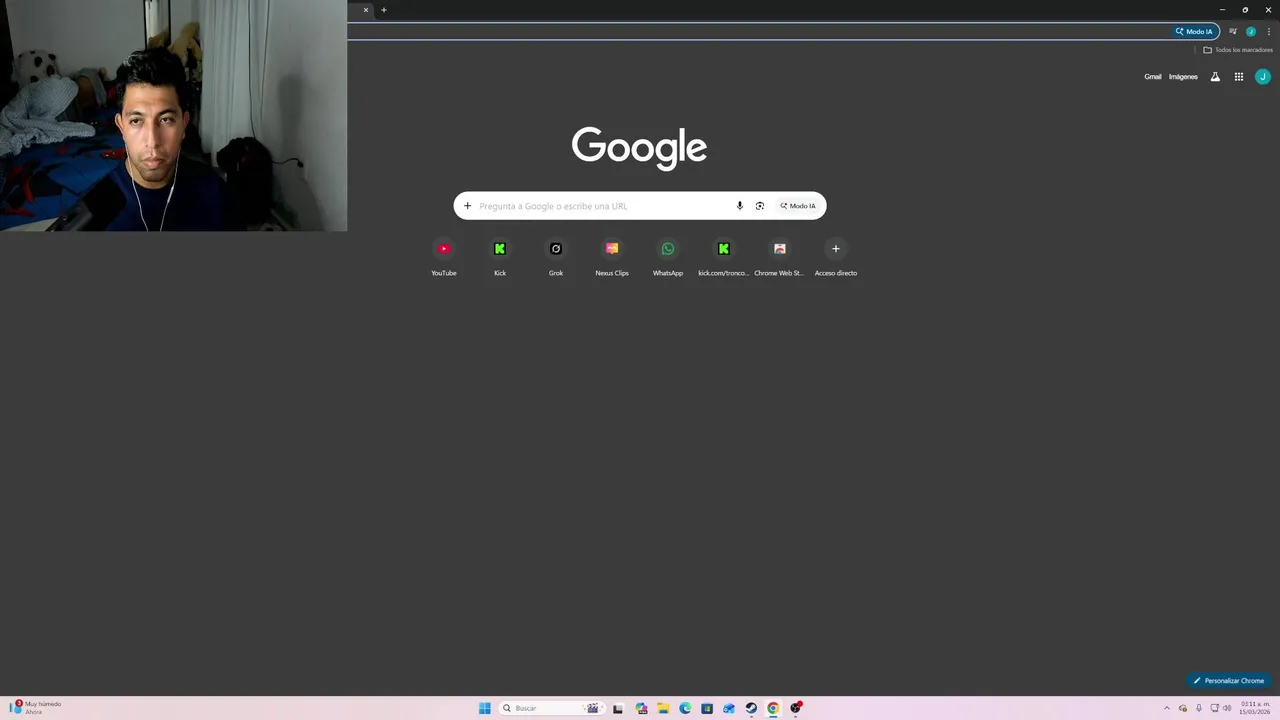Click the microphone tray icon
This screenshot has width=1280, height=720.
click(x=1199, y=708)
